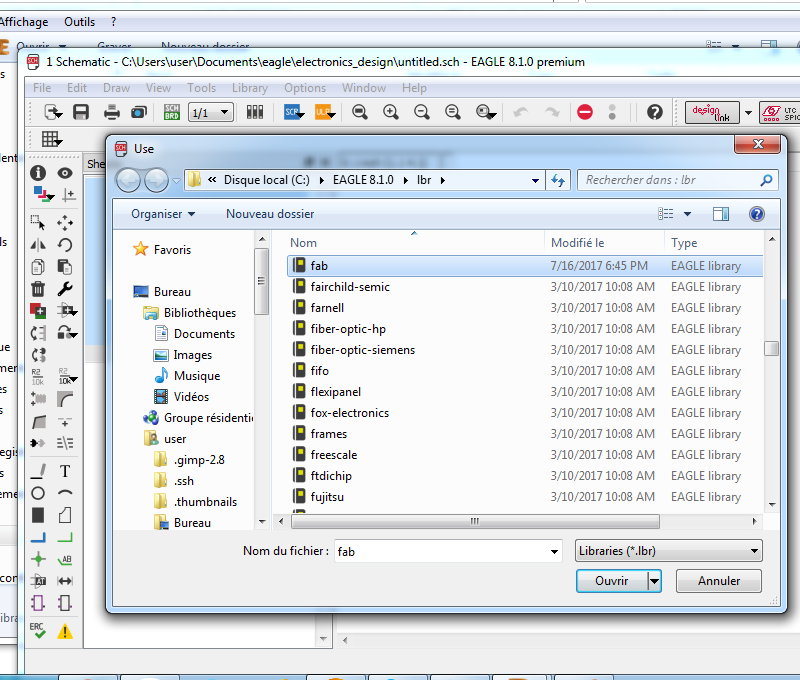Click the Zoom in magnifier

tap(390, 112)
